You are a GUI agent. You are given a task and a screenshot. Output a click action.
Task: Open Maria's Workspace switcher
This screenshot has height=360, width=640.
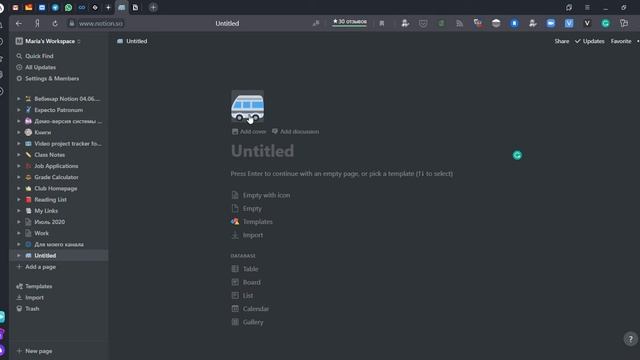48,41
